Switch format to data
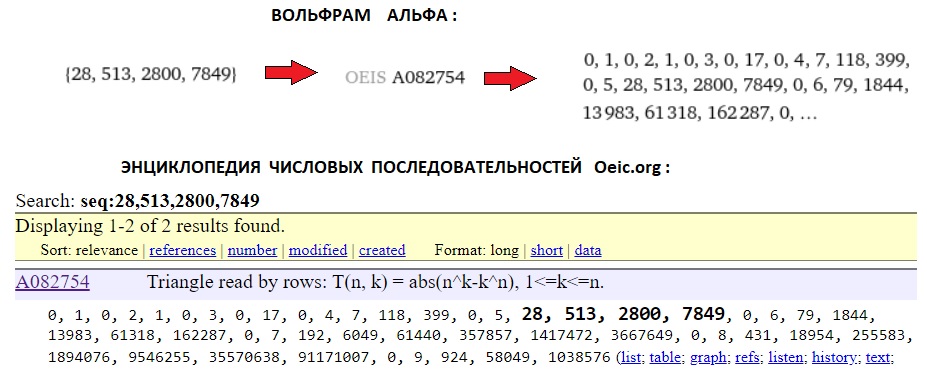Screen dimensions: 927x372 click(x=588, y=250)
